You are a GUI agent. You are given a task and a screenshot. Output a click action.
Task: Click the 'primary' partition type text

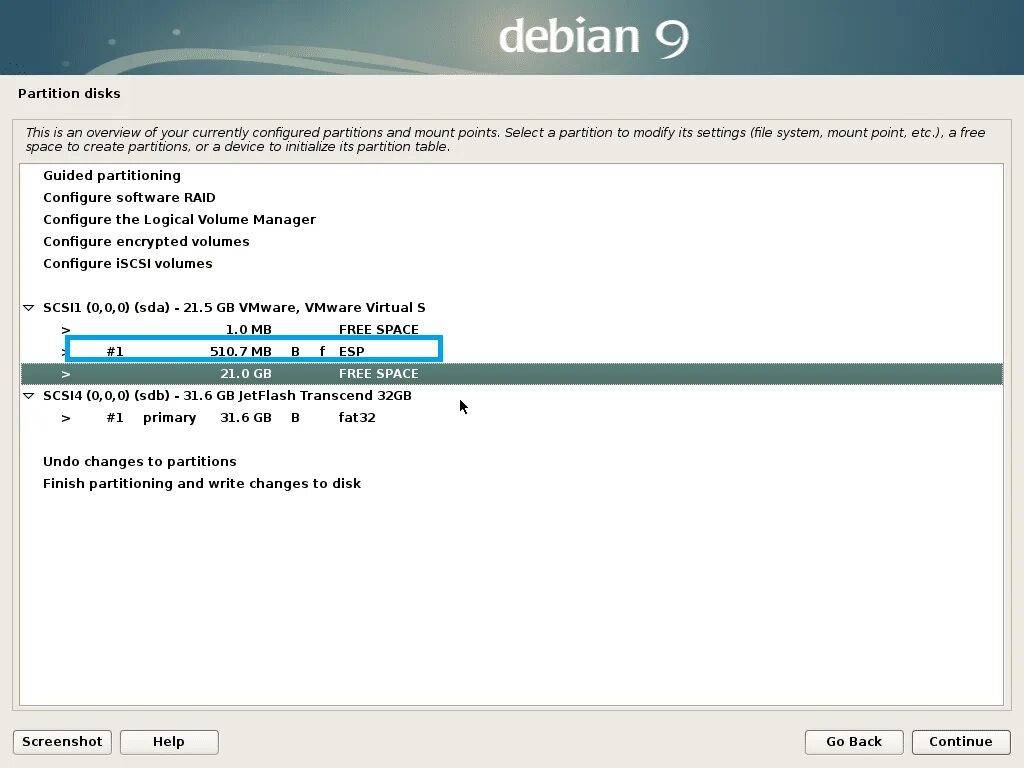(x=170, y=418)
